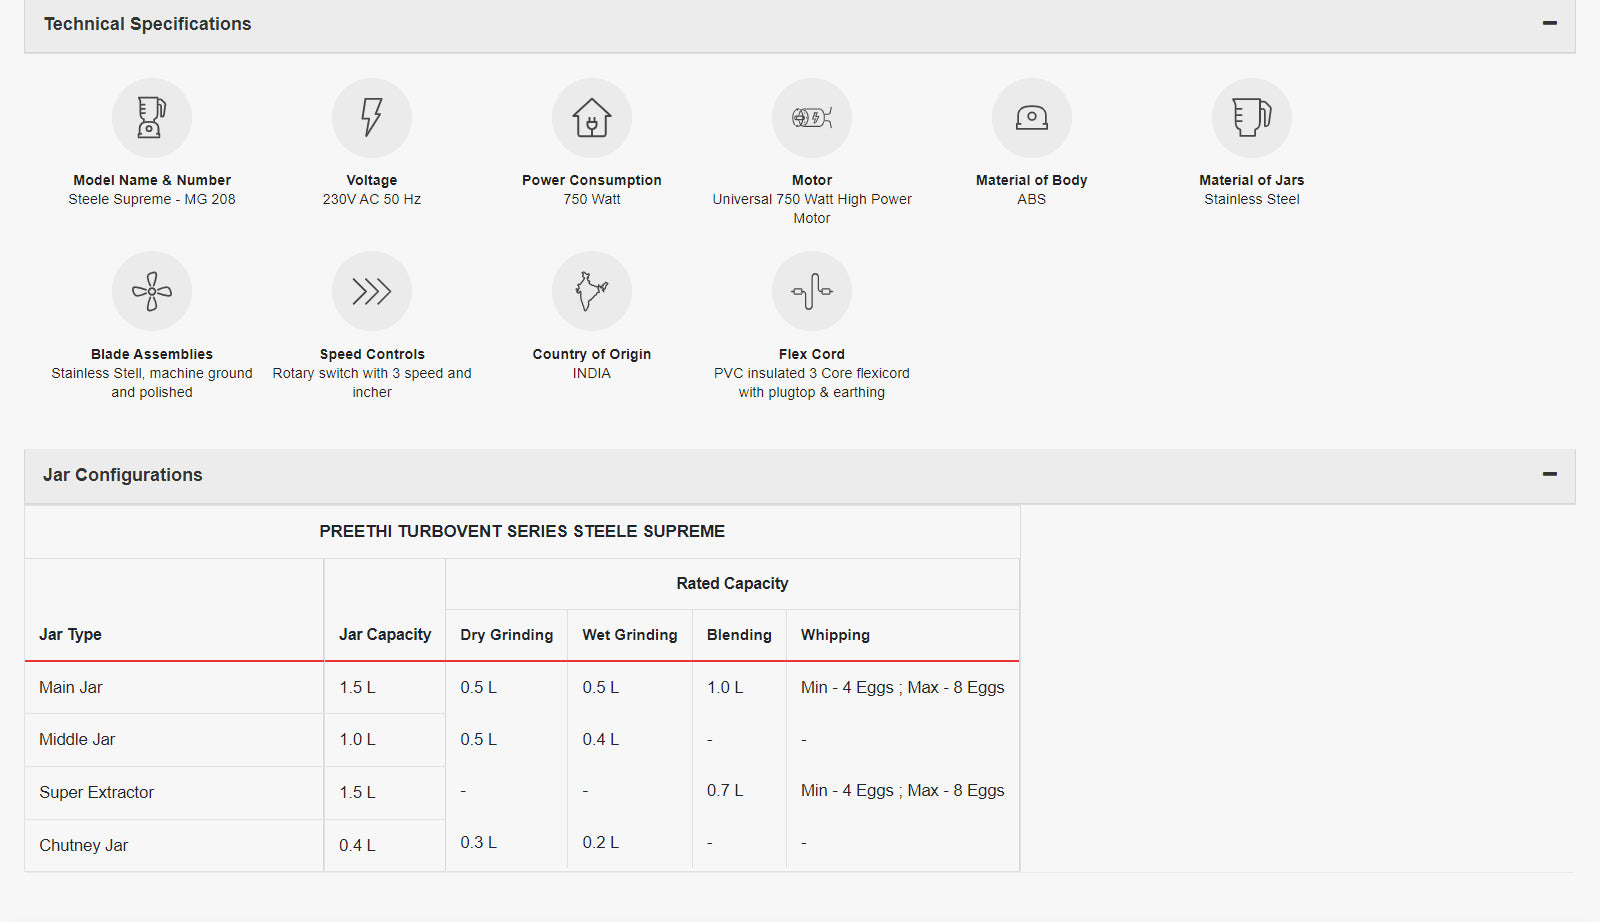This screenshot has height=922, width=1600.
Task: Select Middle Jar dry grinding '0.5 L' cell
Action: (x=478, y=739)
